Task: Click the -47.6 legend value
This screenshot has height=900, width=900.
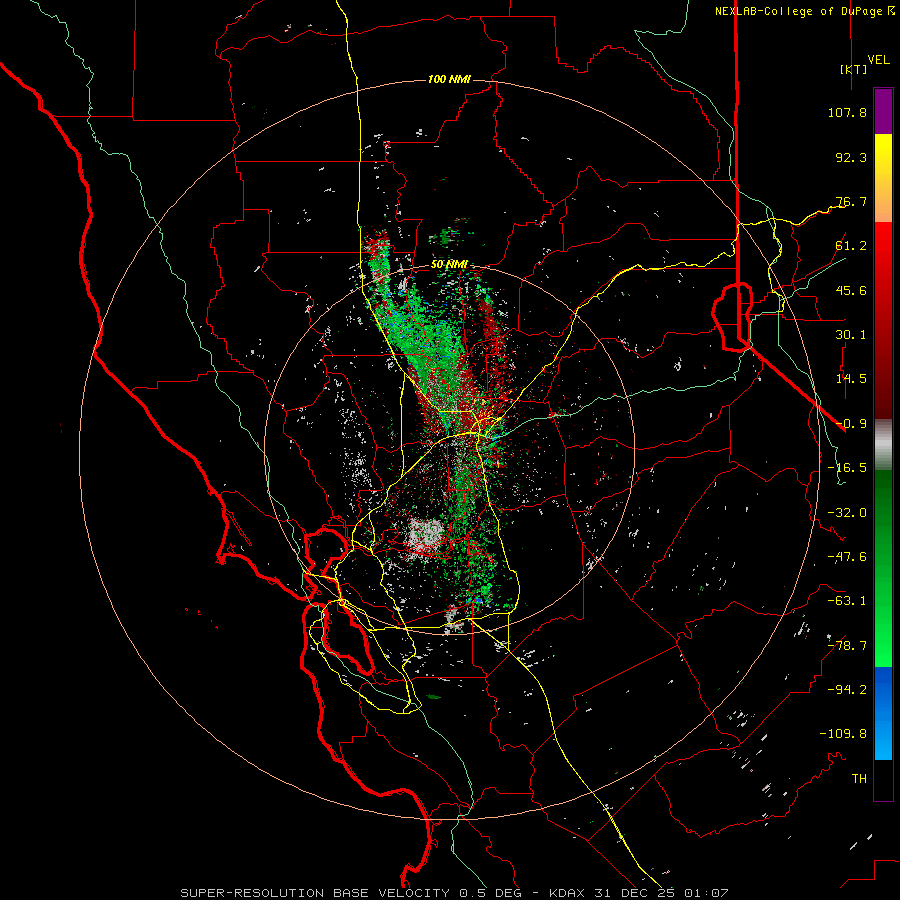Action: point(847,557)
